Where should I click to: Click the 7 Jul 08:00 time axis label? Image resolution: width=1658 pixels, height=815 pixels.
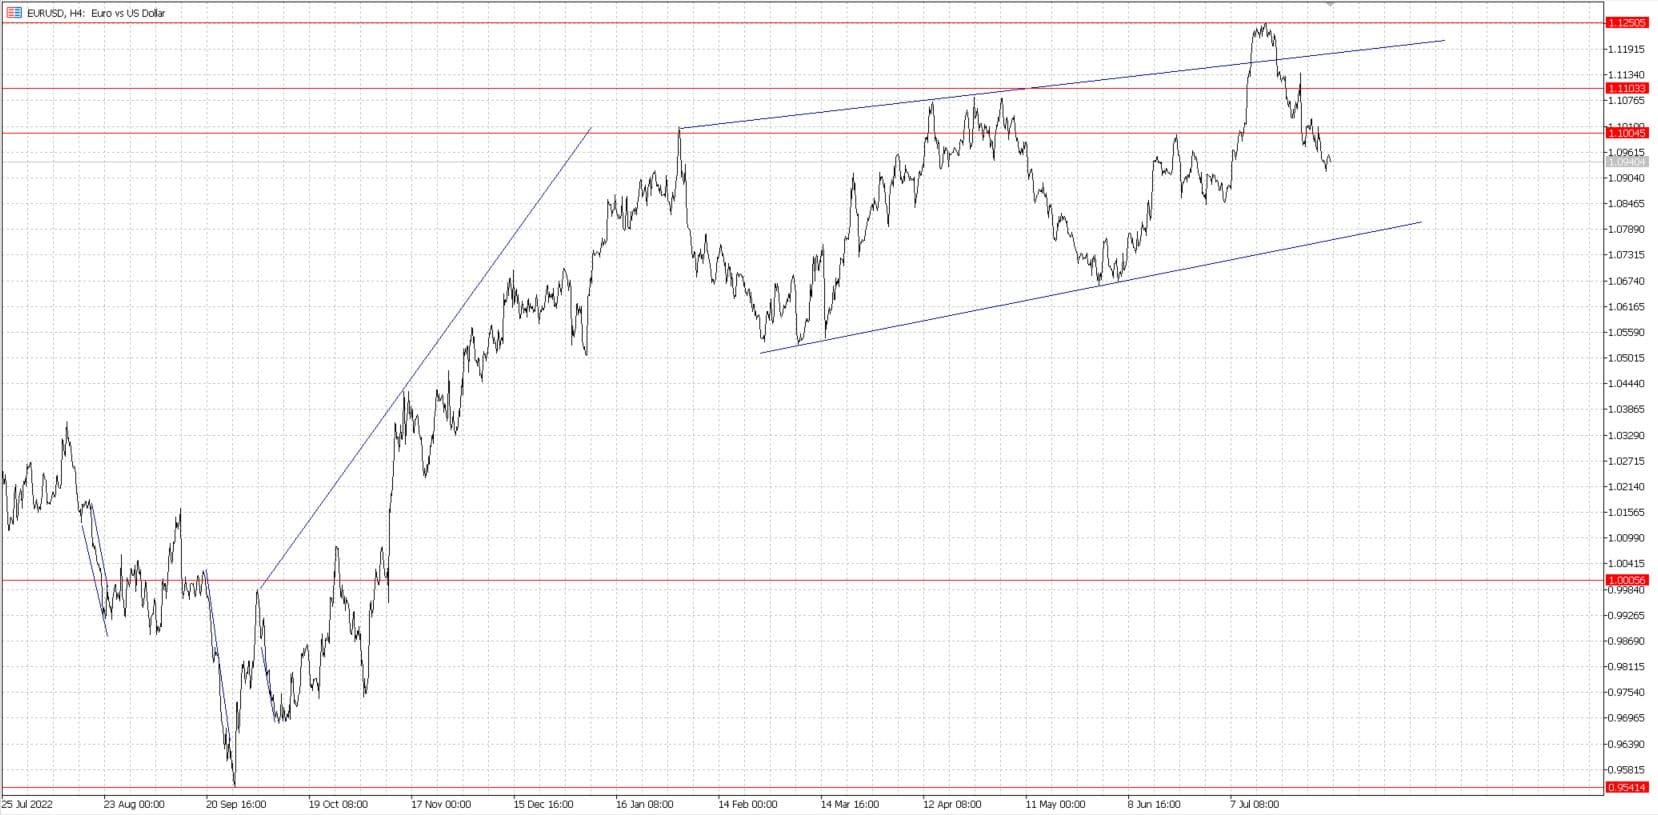click(1254, 804)
